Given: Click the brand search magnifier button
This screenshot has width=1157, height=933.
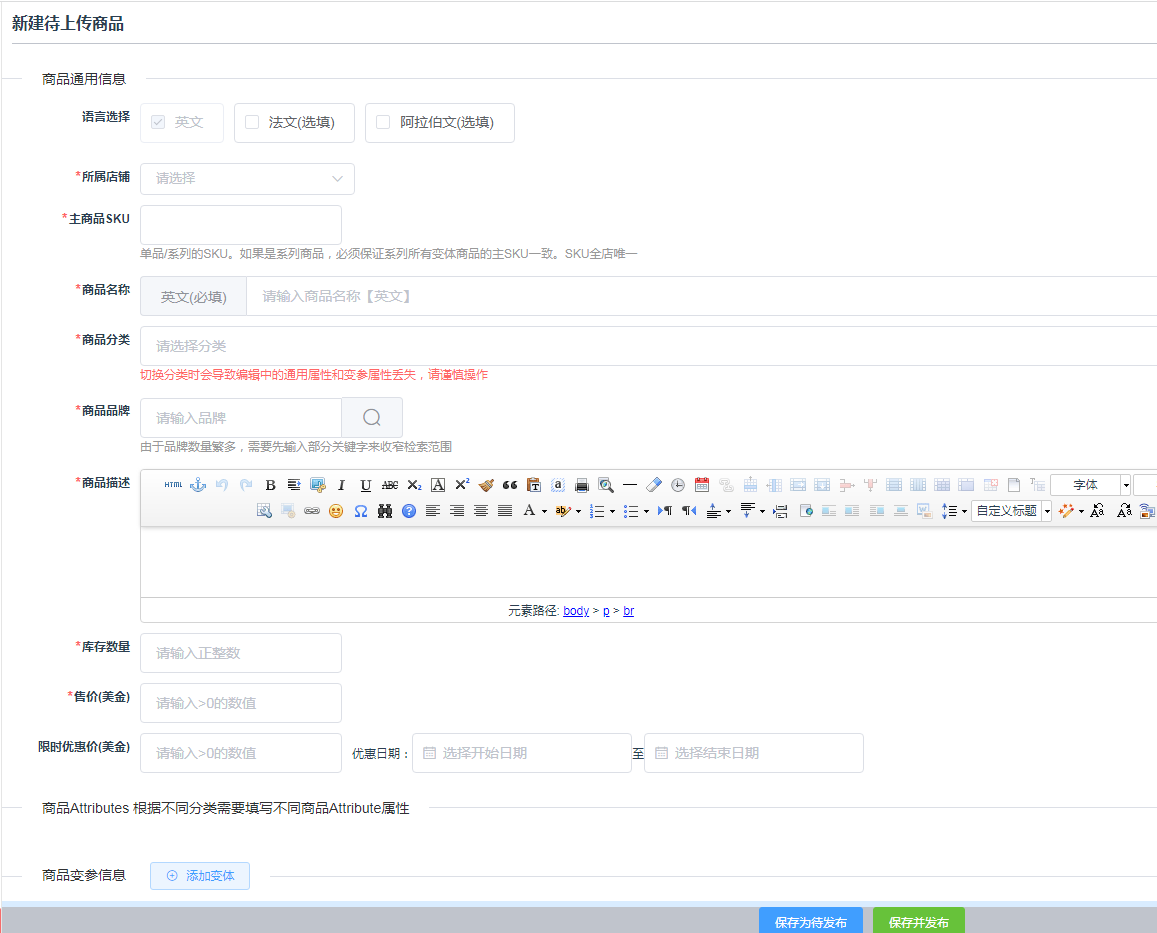Looking at the screenshot, I should [x=372, y=418].
